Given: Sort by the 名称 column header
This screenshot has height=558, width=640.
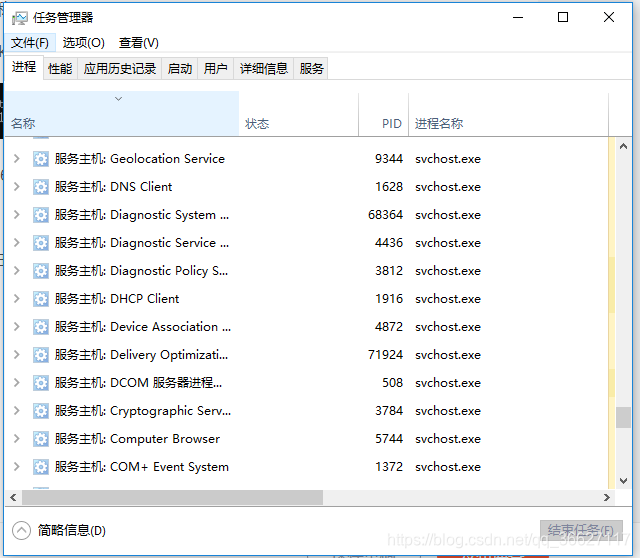Looking at the screenshot, I should (x=122, y=114).
